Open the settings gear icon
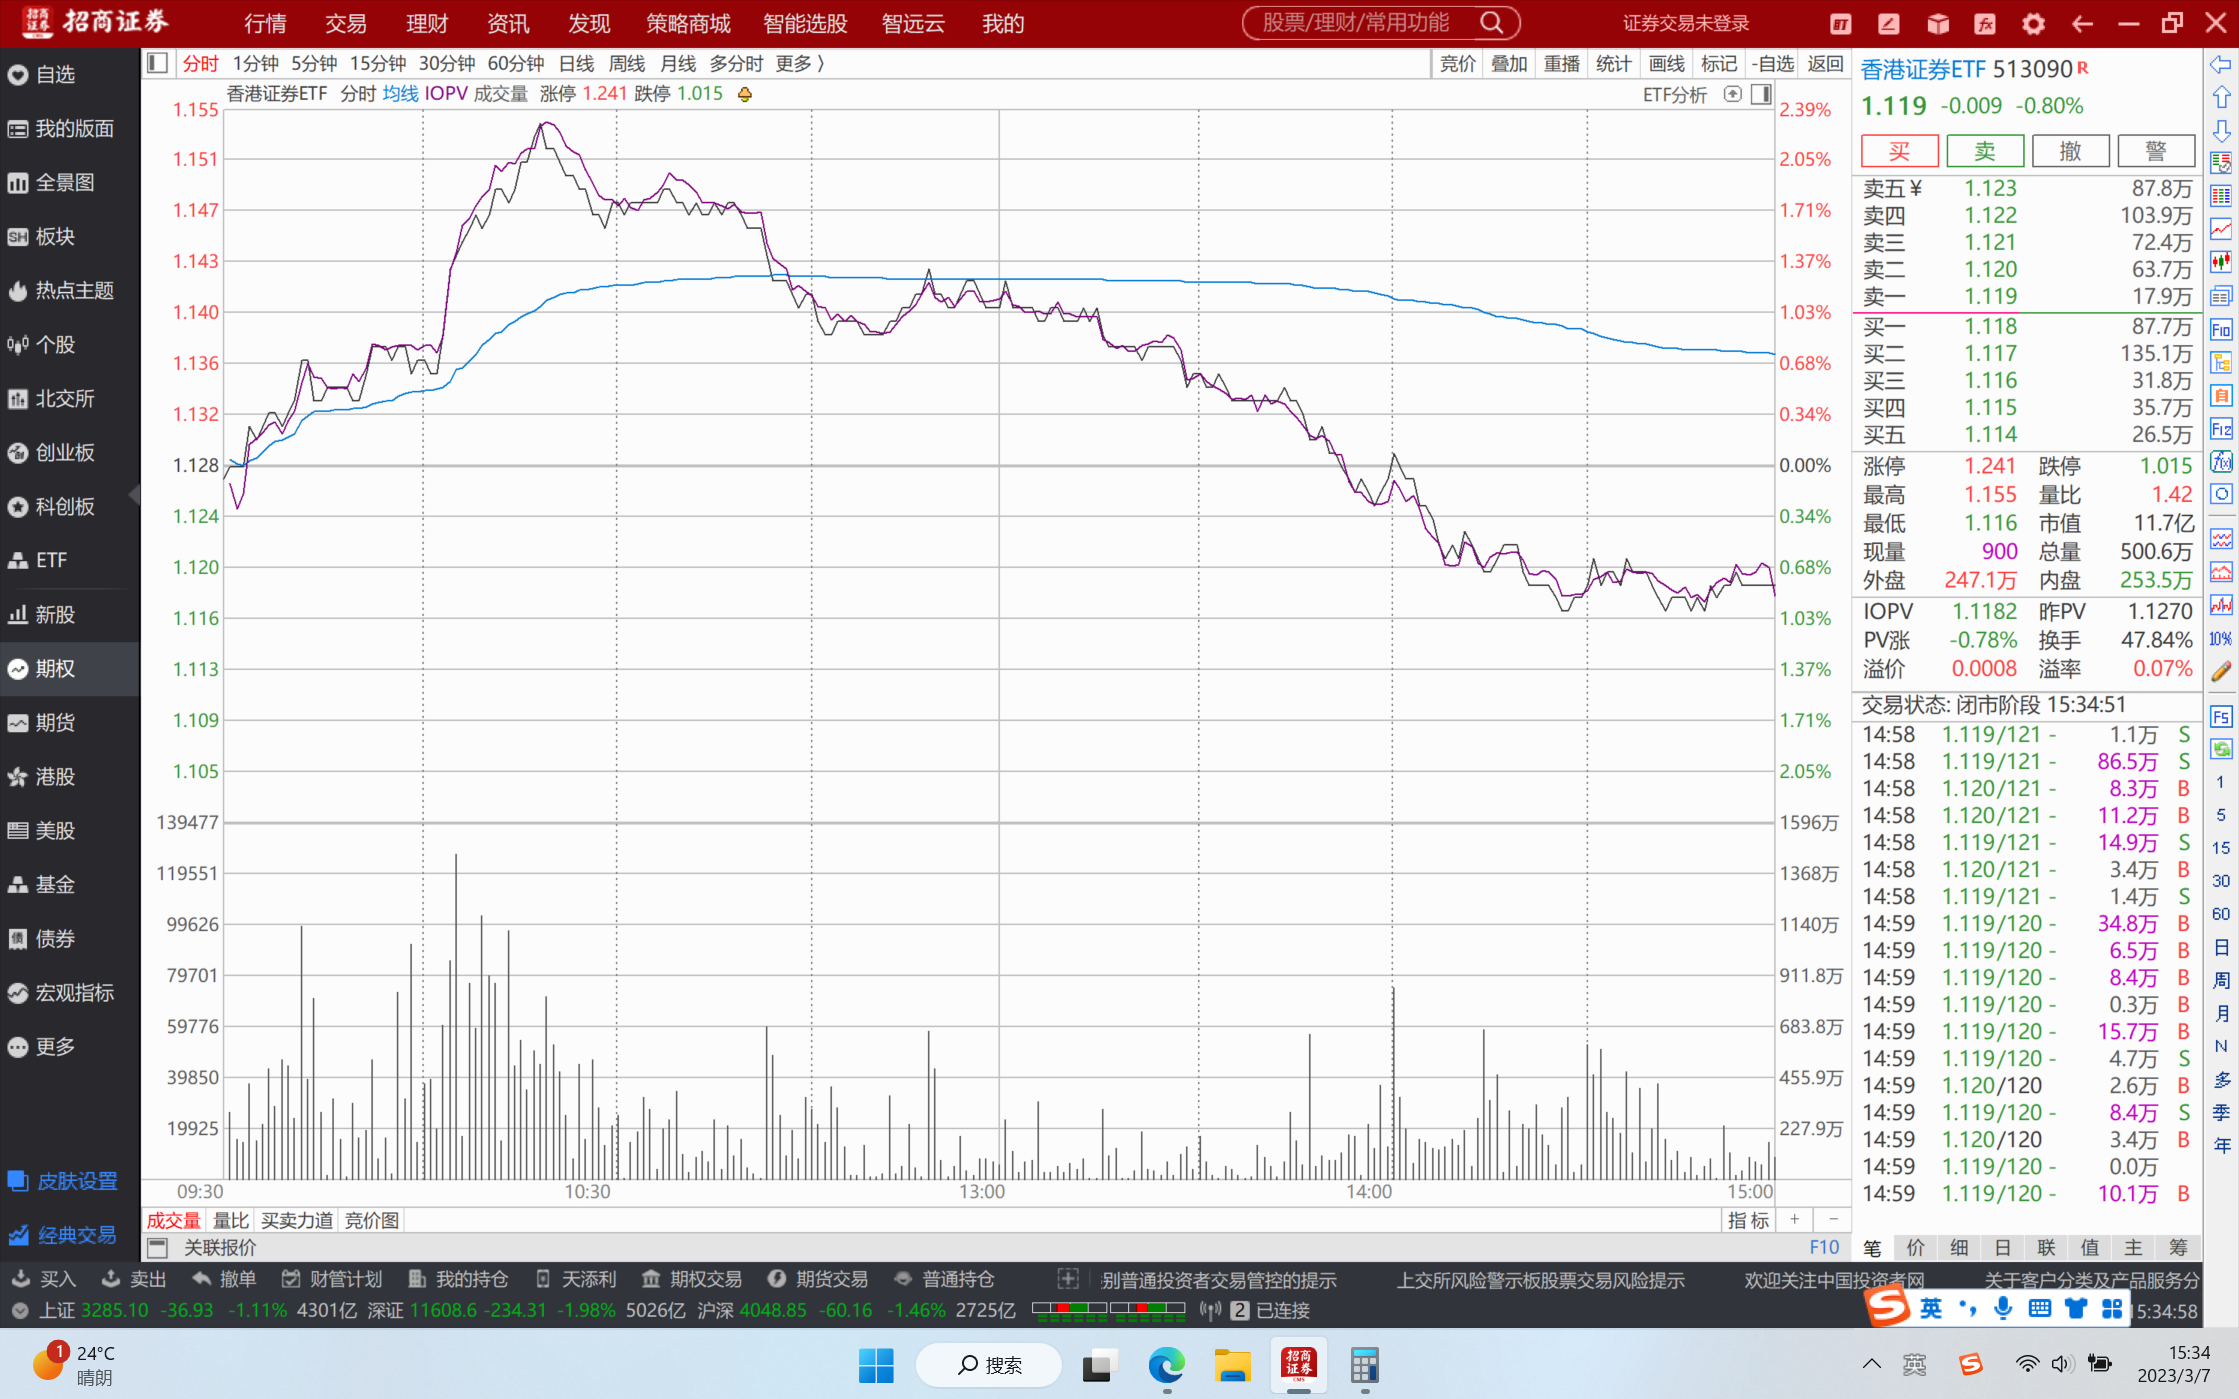Image resolution: width=2239 pixels, height=1399 pixels. tap(2033, 24)
